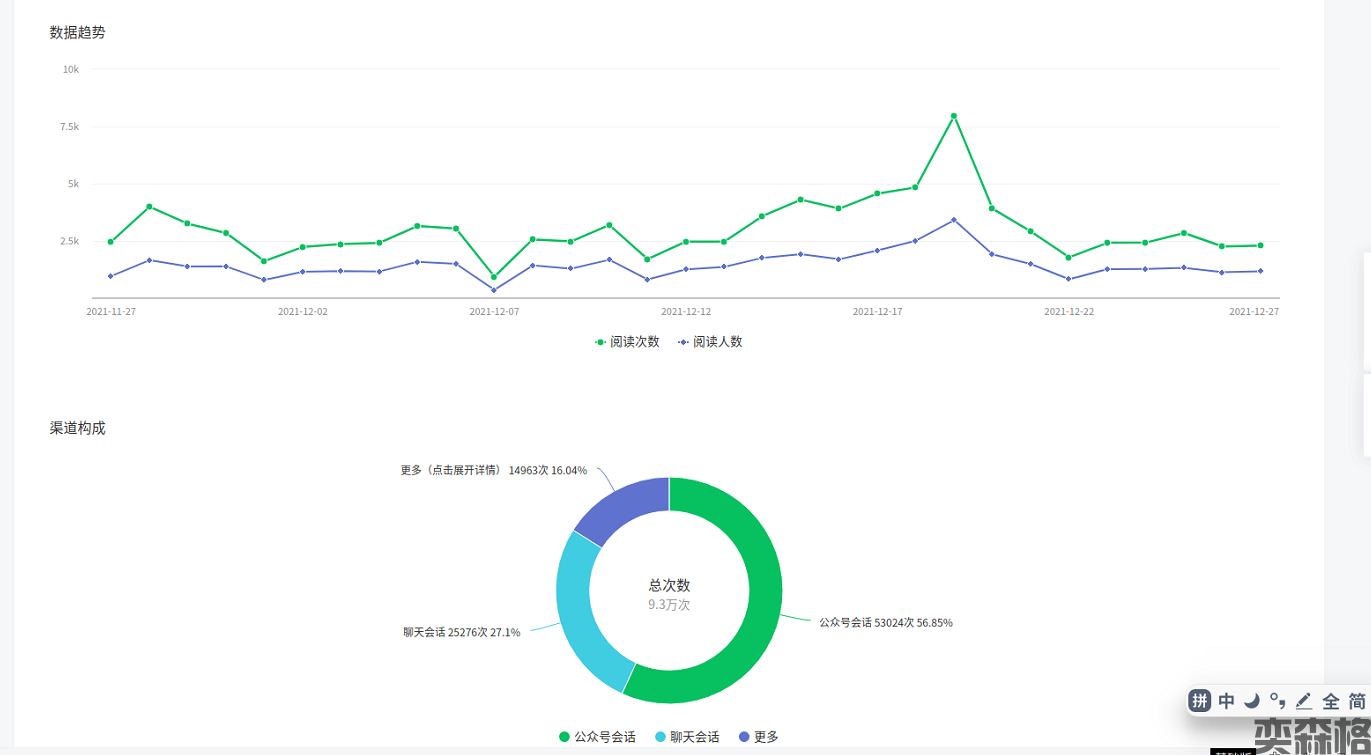
Task: Toggle 聊天会话 in donut chart legend
Action: pyautogui.click(x=687, y=737)
